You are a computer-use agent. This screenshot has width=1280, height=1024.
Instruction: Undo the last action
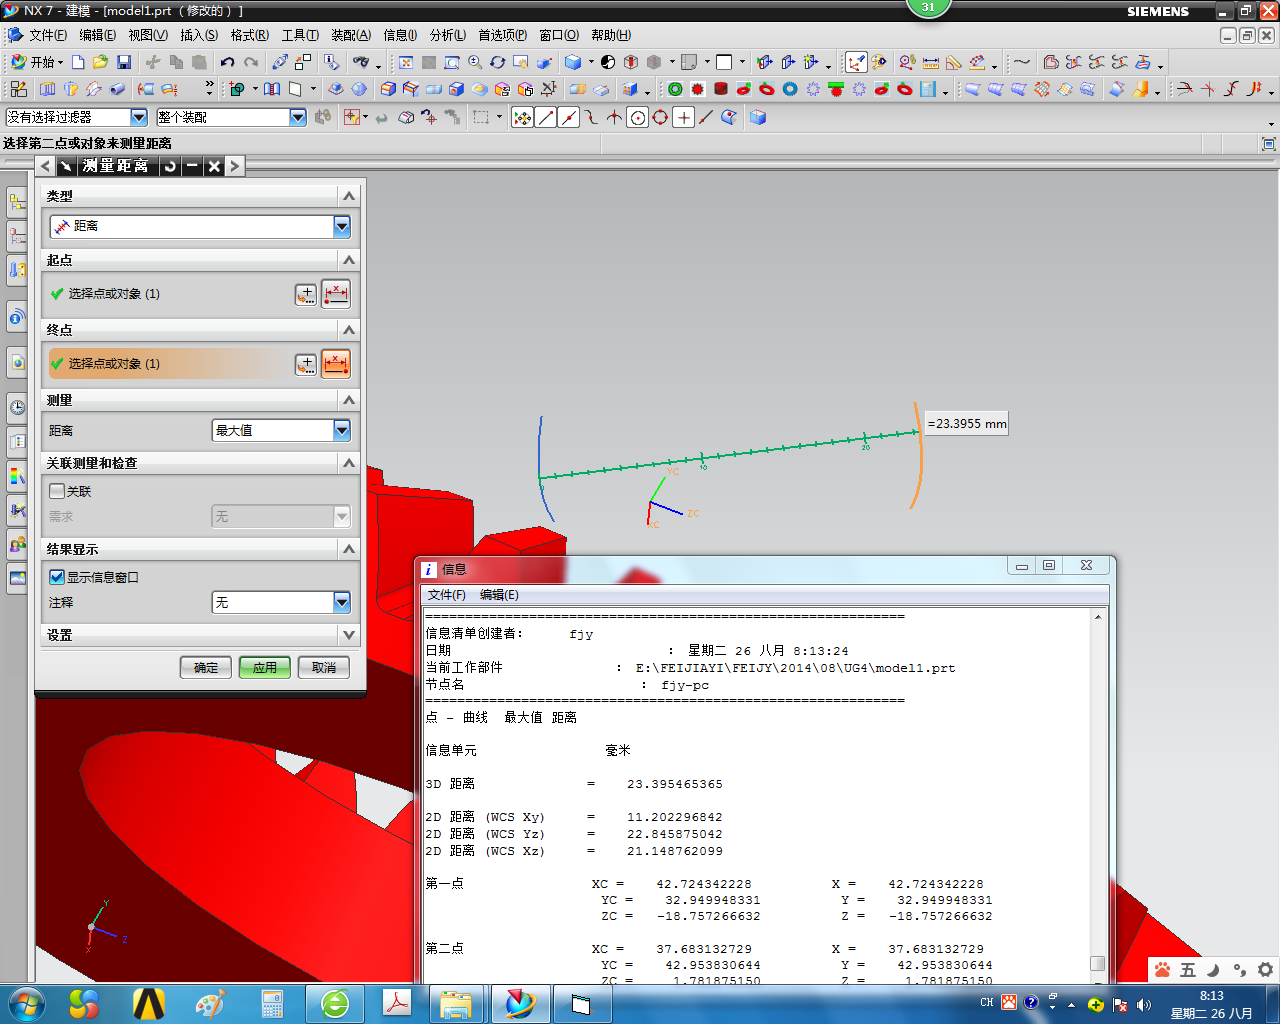click(228, 62)
